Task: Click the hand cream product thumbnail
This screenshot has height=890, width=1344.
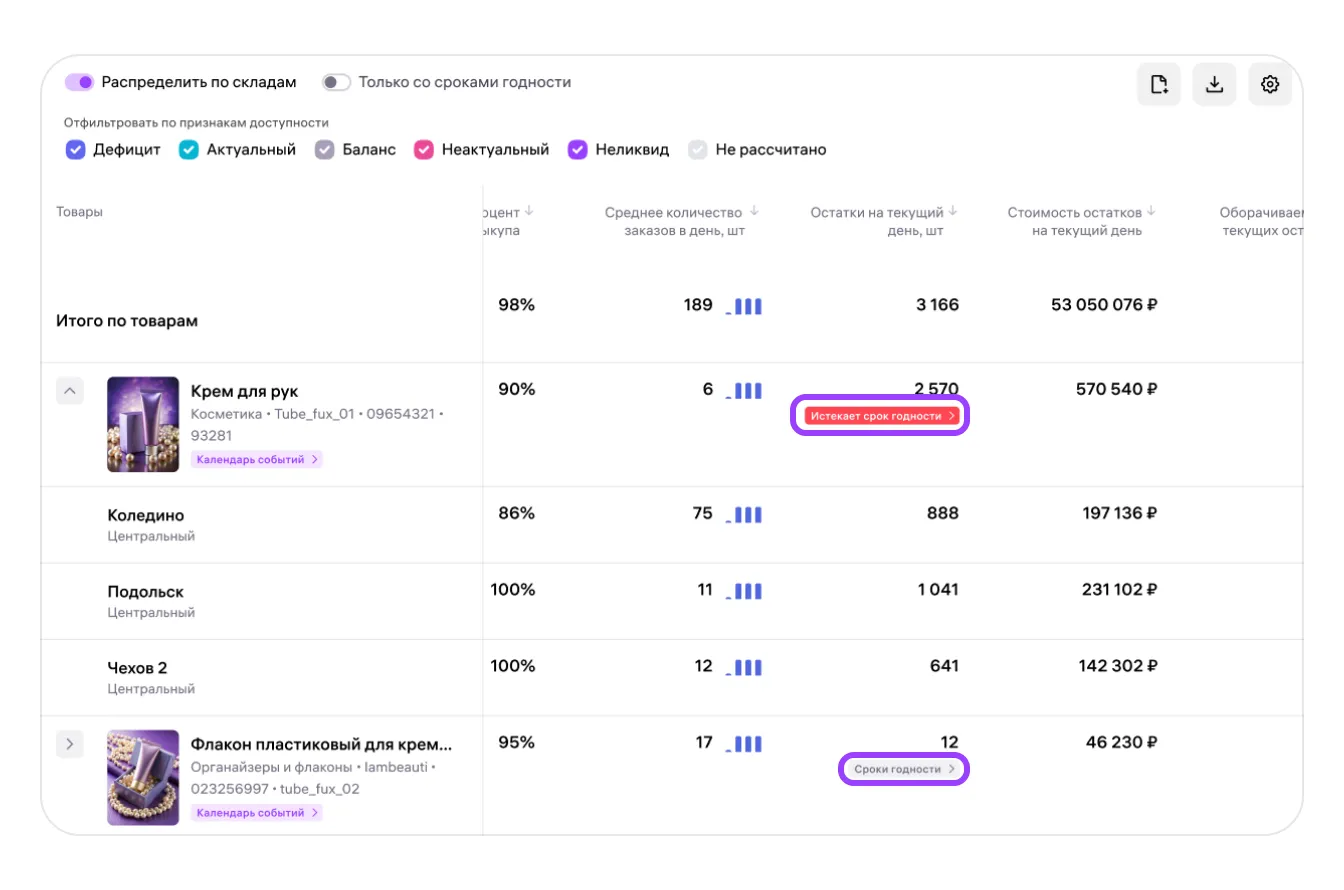Action: tap(143, 424)
